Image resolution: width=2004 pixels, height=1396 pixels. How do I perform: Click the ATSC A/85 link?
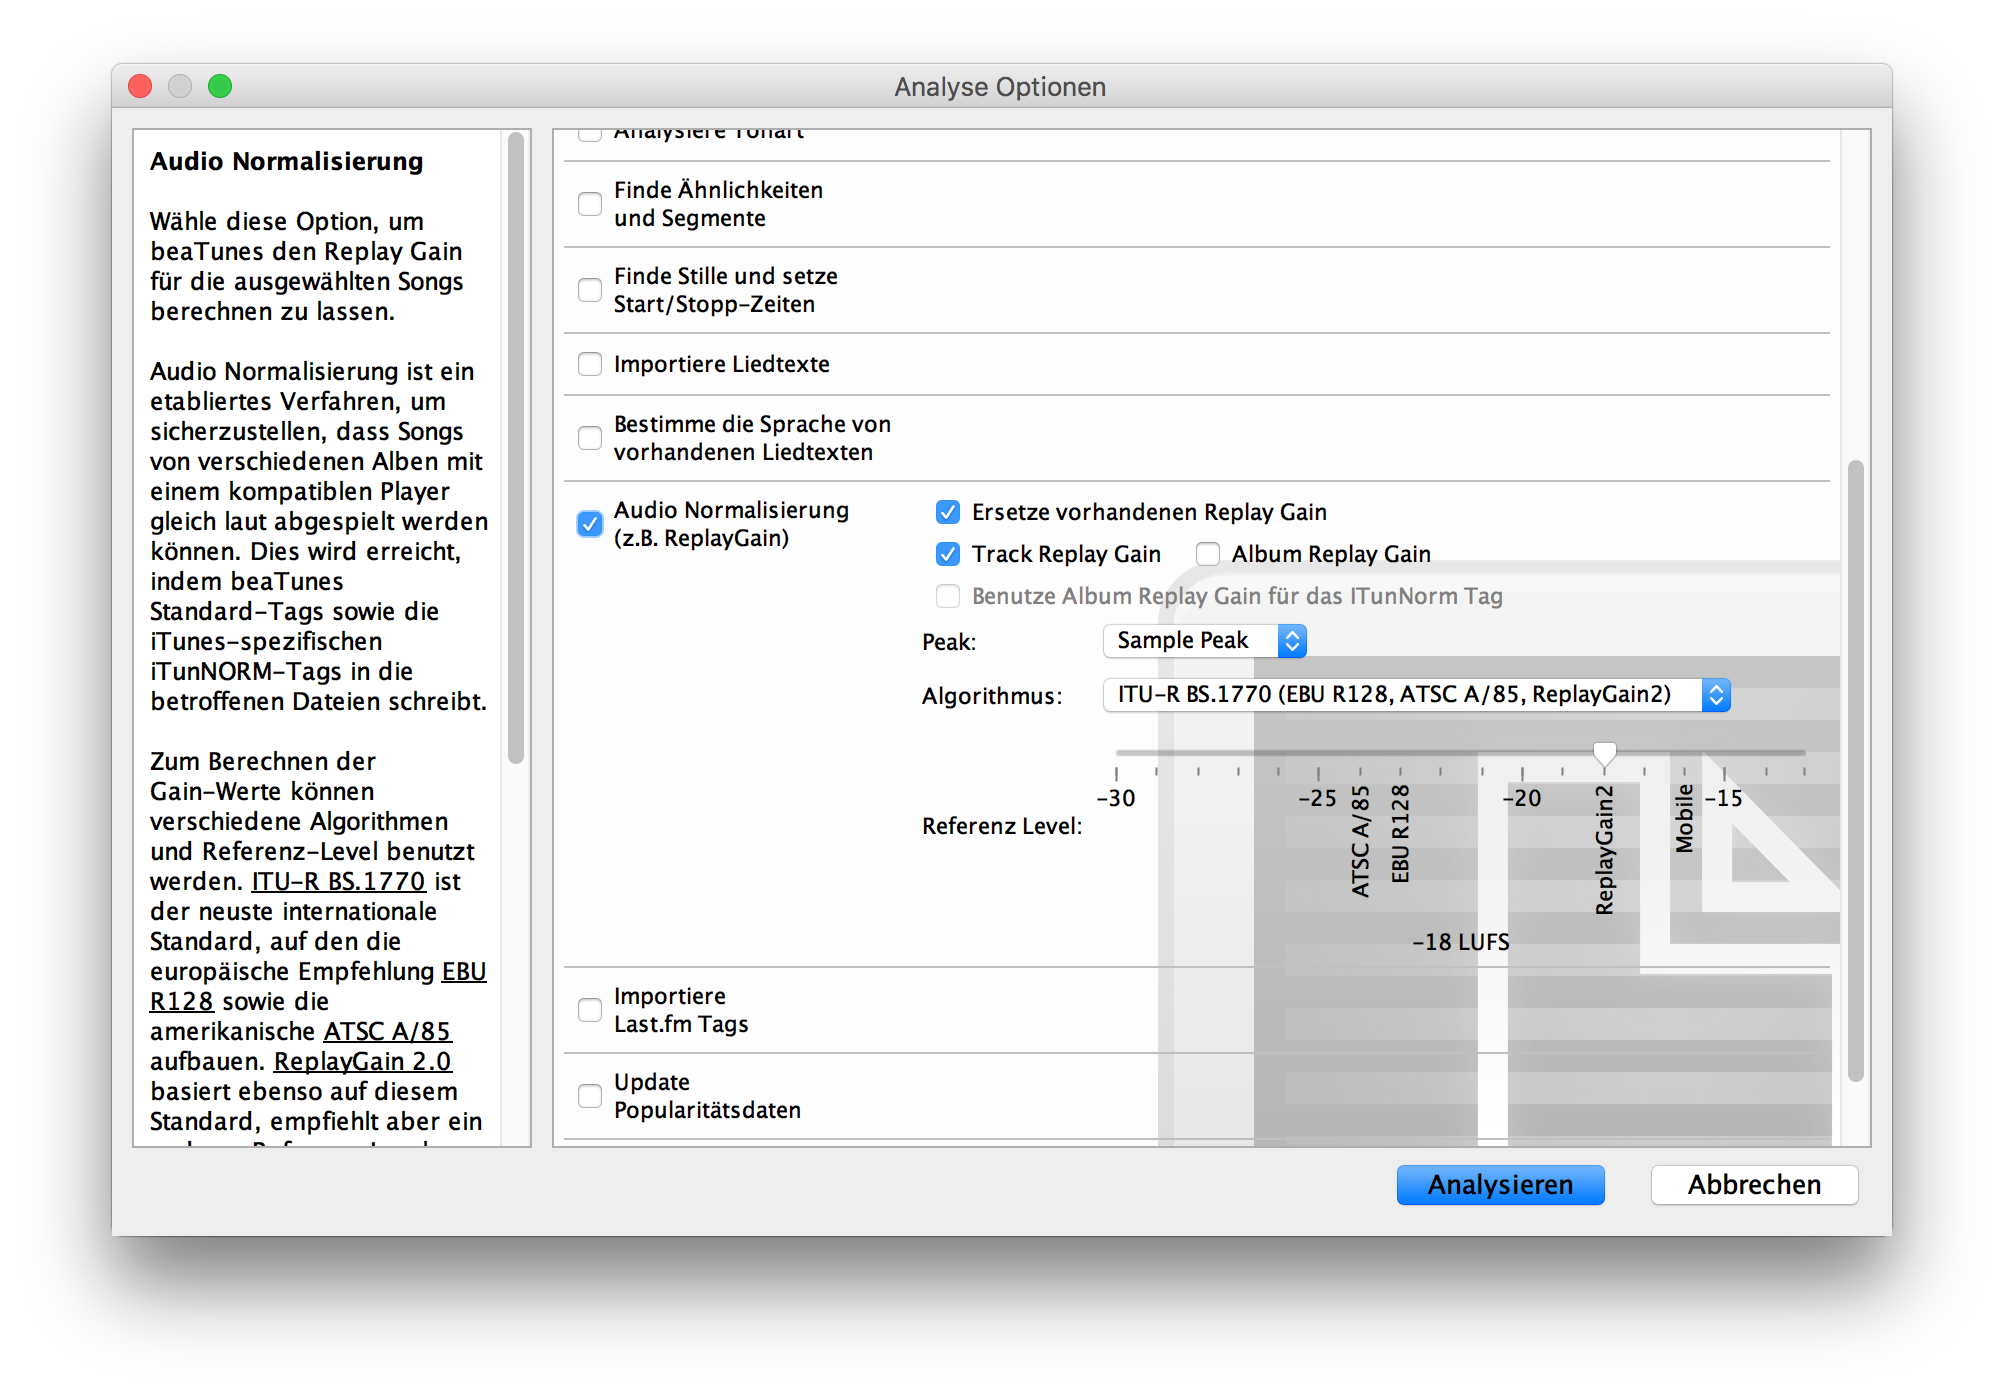(387, 1031)
